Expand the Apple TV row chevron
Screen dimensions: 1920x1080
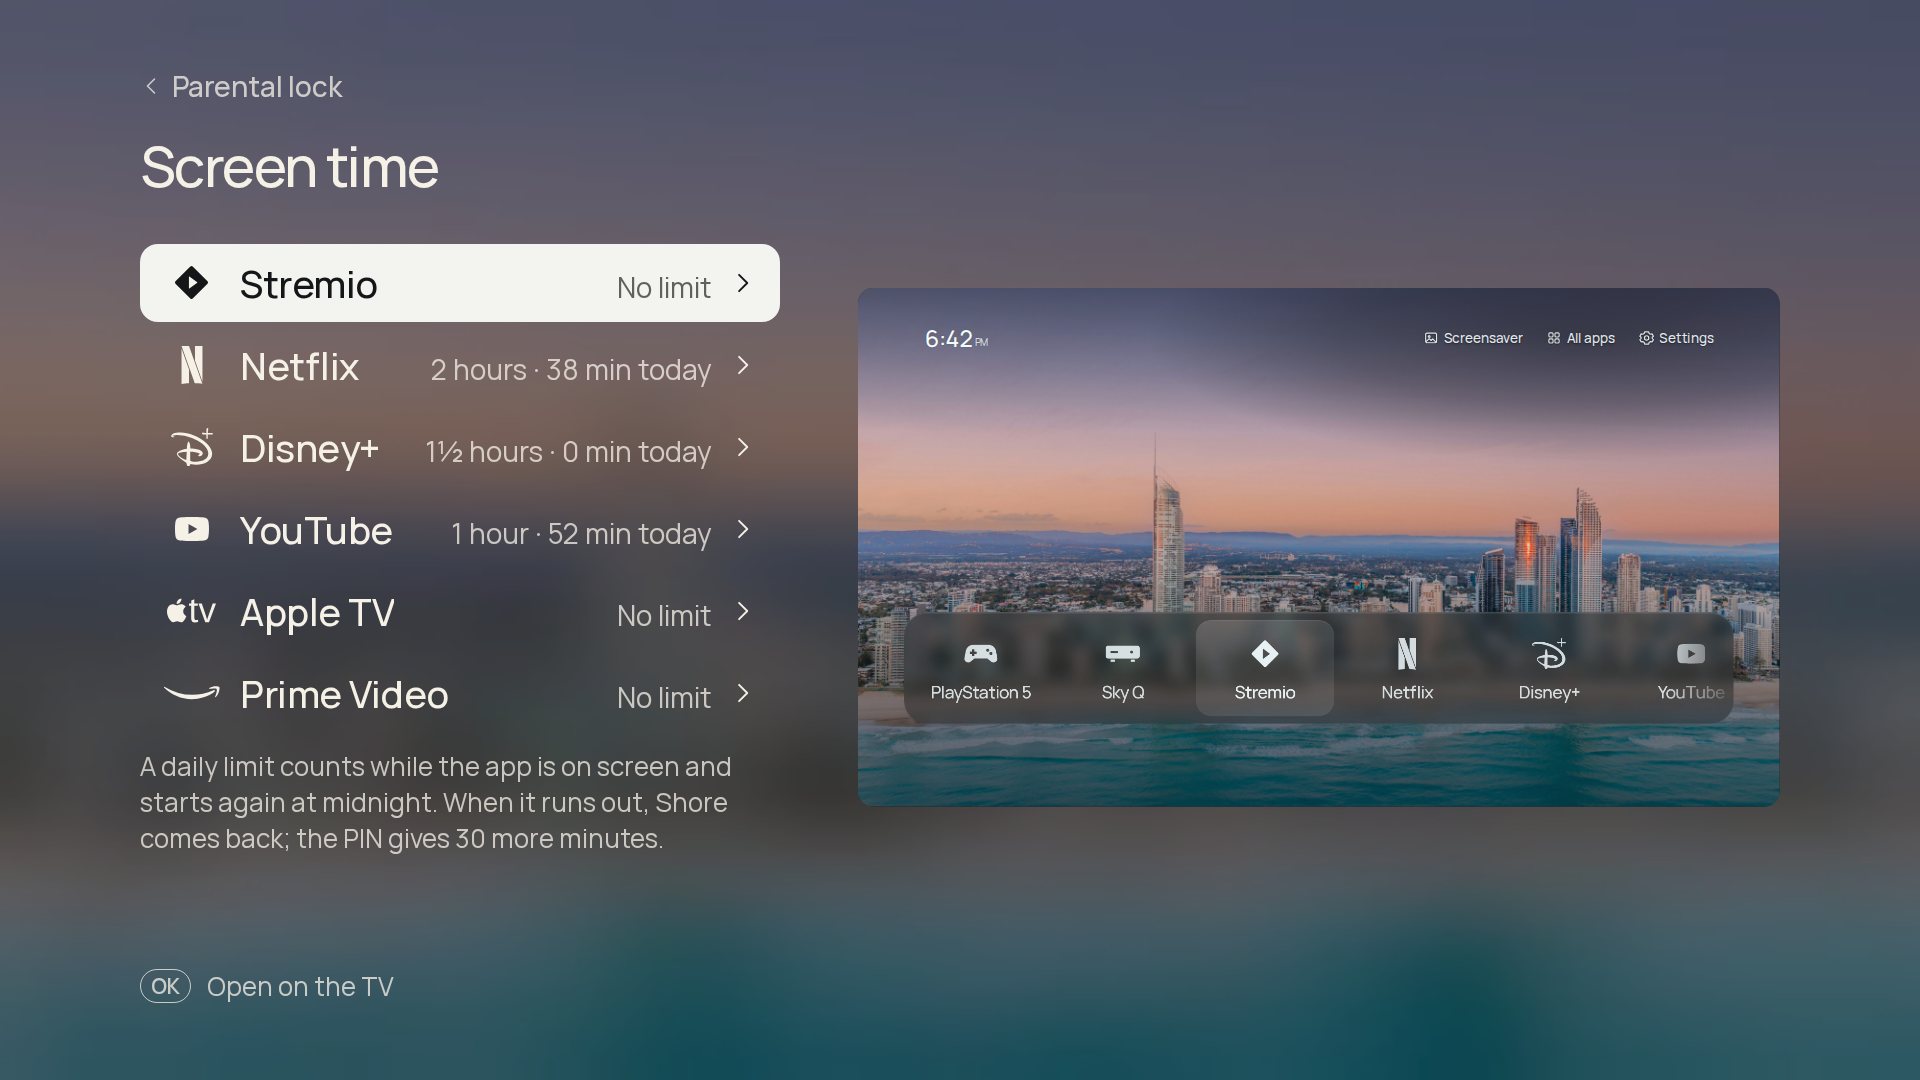743,611
